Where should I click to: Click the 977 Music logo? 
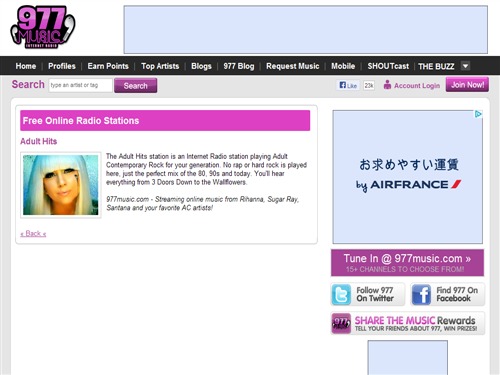[43, 27]
